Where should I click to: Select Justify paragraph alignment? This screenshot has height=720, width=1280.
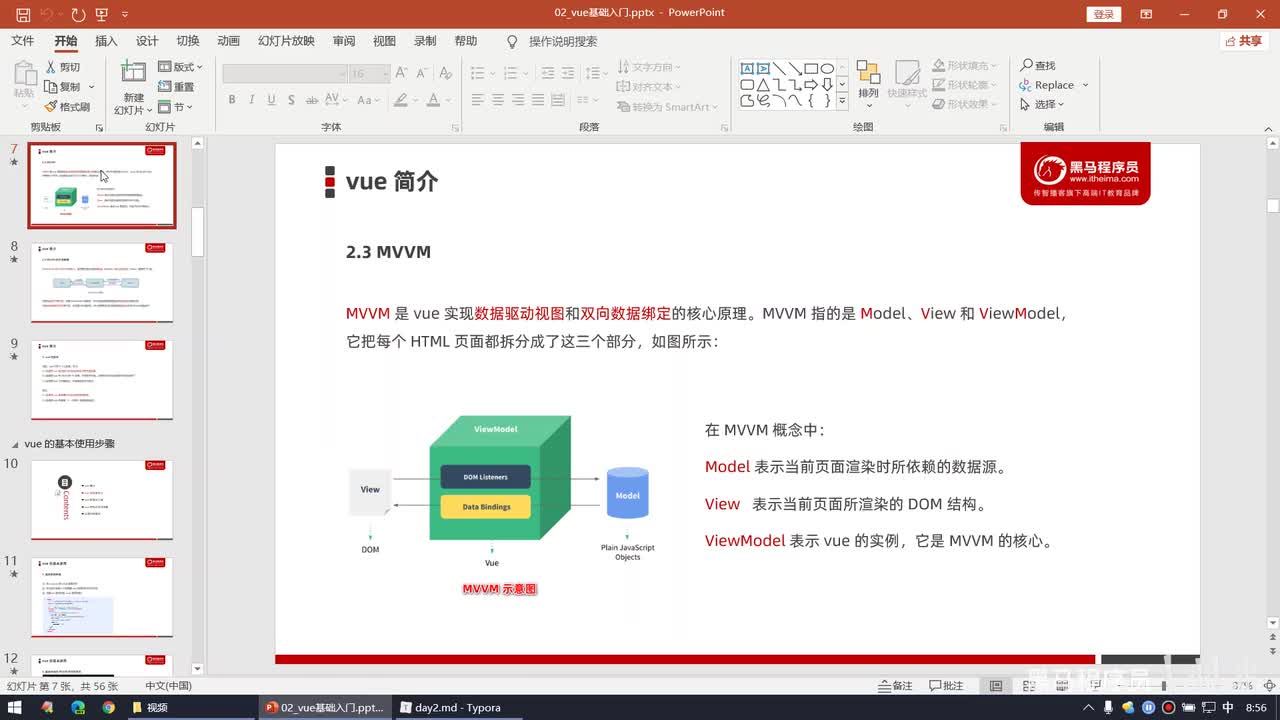[538, 100]
